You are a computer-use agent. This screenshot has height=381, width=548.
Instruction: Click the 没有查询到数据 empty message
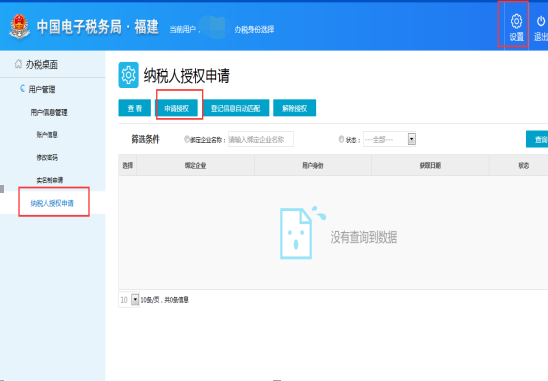pyautogui.click(x=364, y=237)
